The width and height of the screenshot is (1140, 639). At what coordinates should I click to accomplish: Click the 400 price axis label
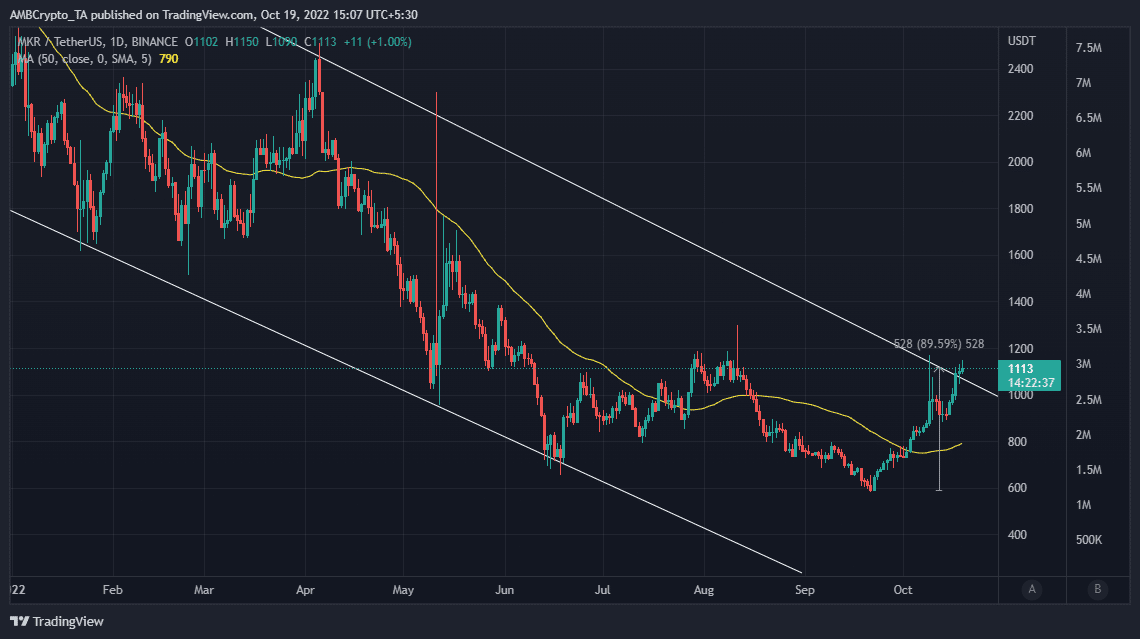coord(1017,535)
